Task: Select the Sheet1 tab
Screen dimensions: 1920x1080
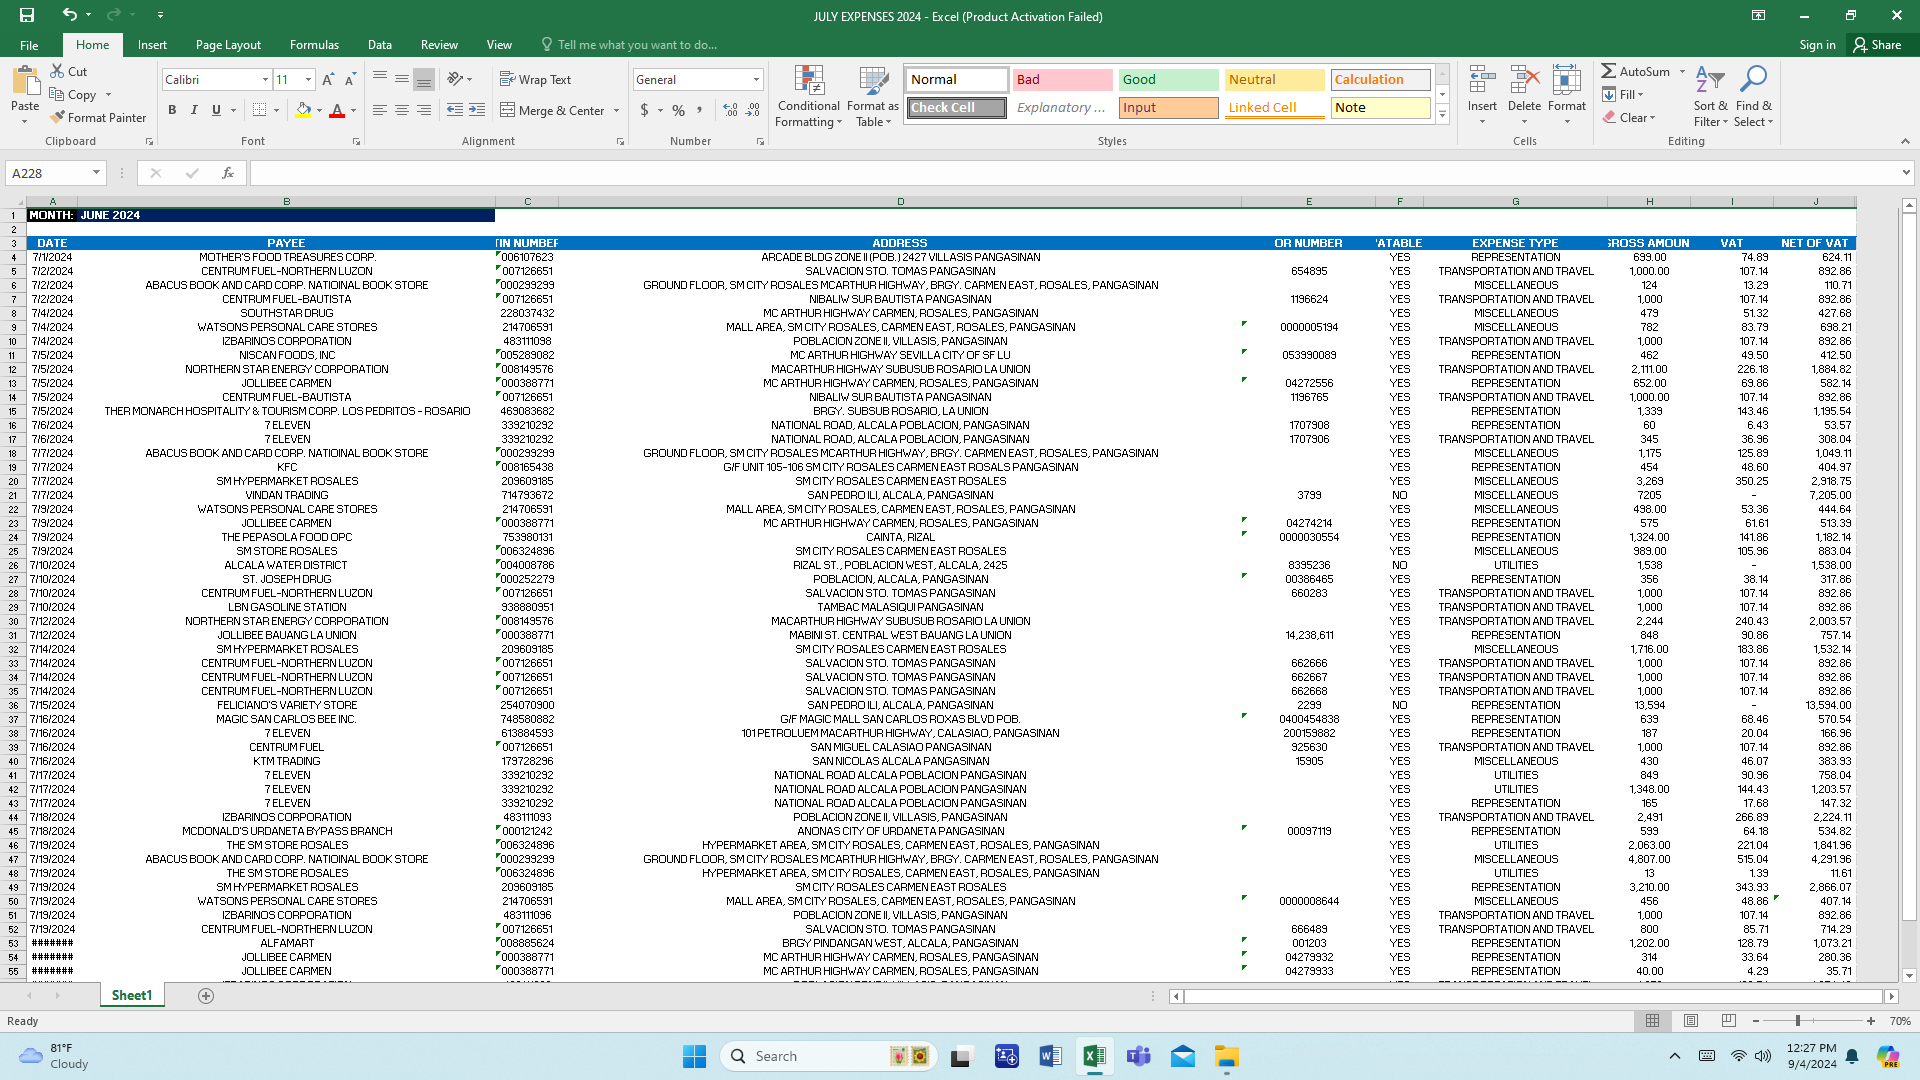Action: coord(132,995)
